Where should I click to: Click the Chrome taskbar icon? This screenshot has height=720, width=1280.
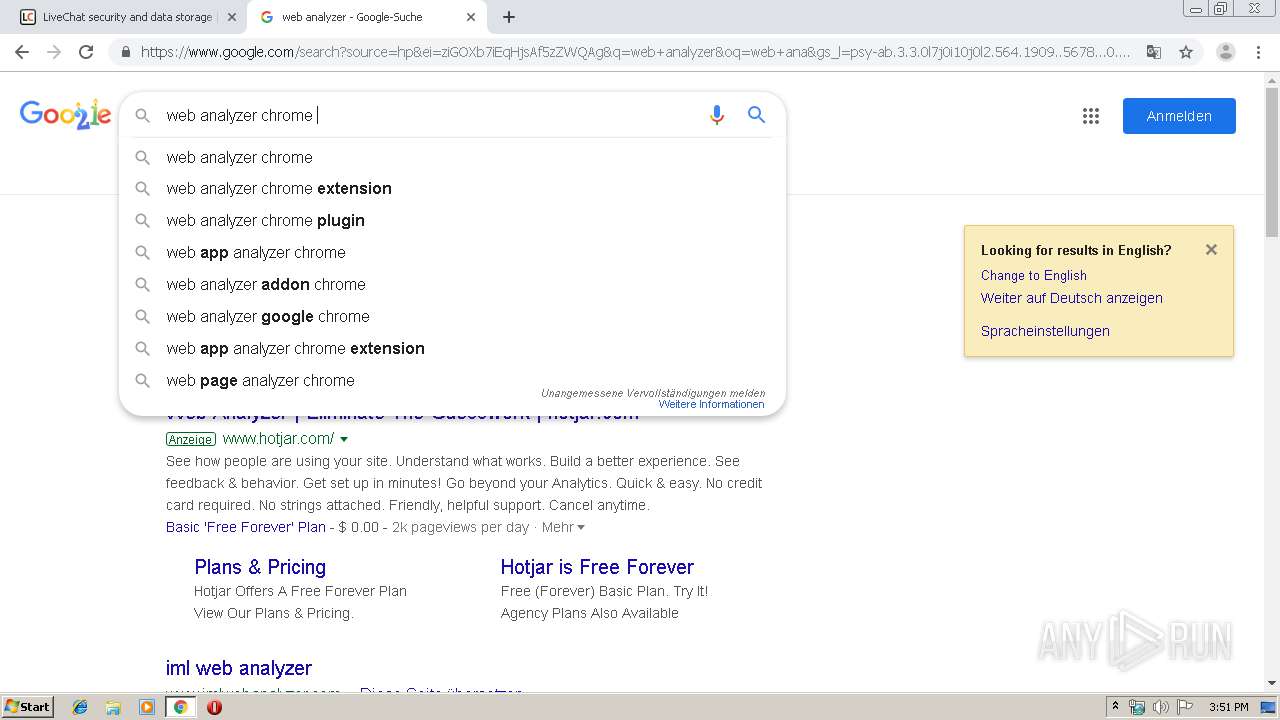(x=180, y=707)
